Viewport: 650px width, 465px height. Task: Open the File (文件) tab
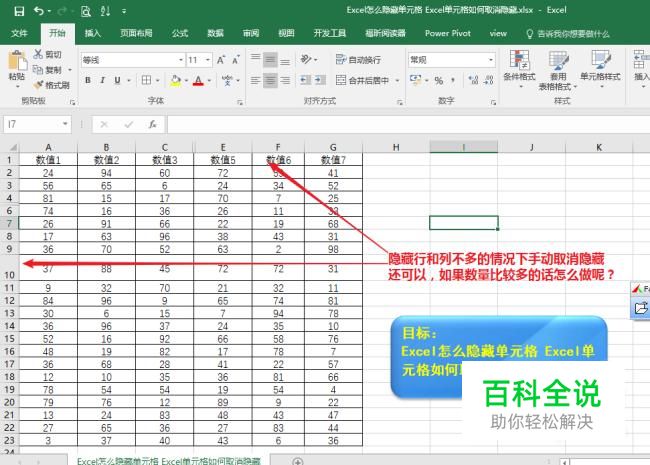(19, 33)
